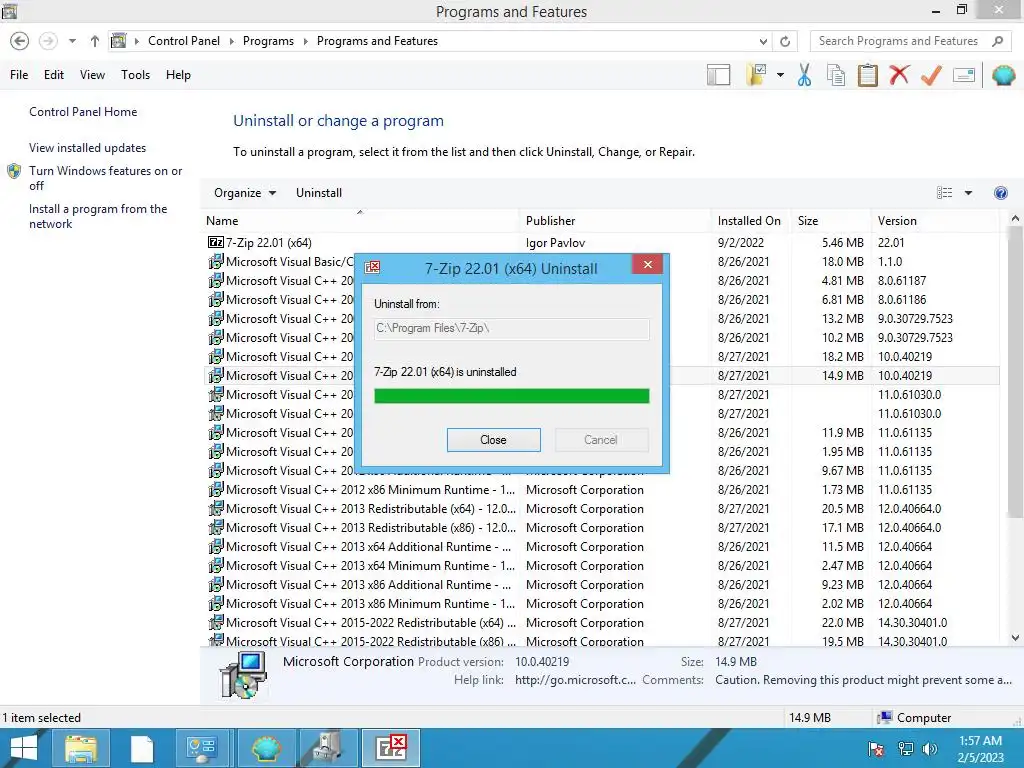Select Microsoft Visual C++ 2013 Redistributable (x64) row
This screenshot has height=768, width=1024.
point(601,509)
